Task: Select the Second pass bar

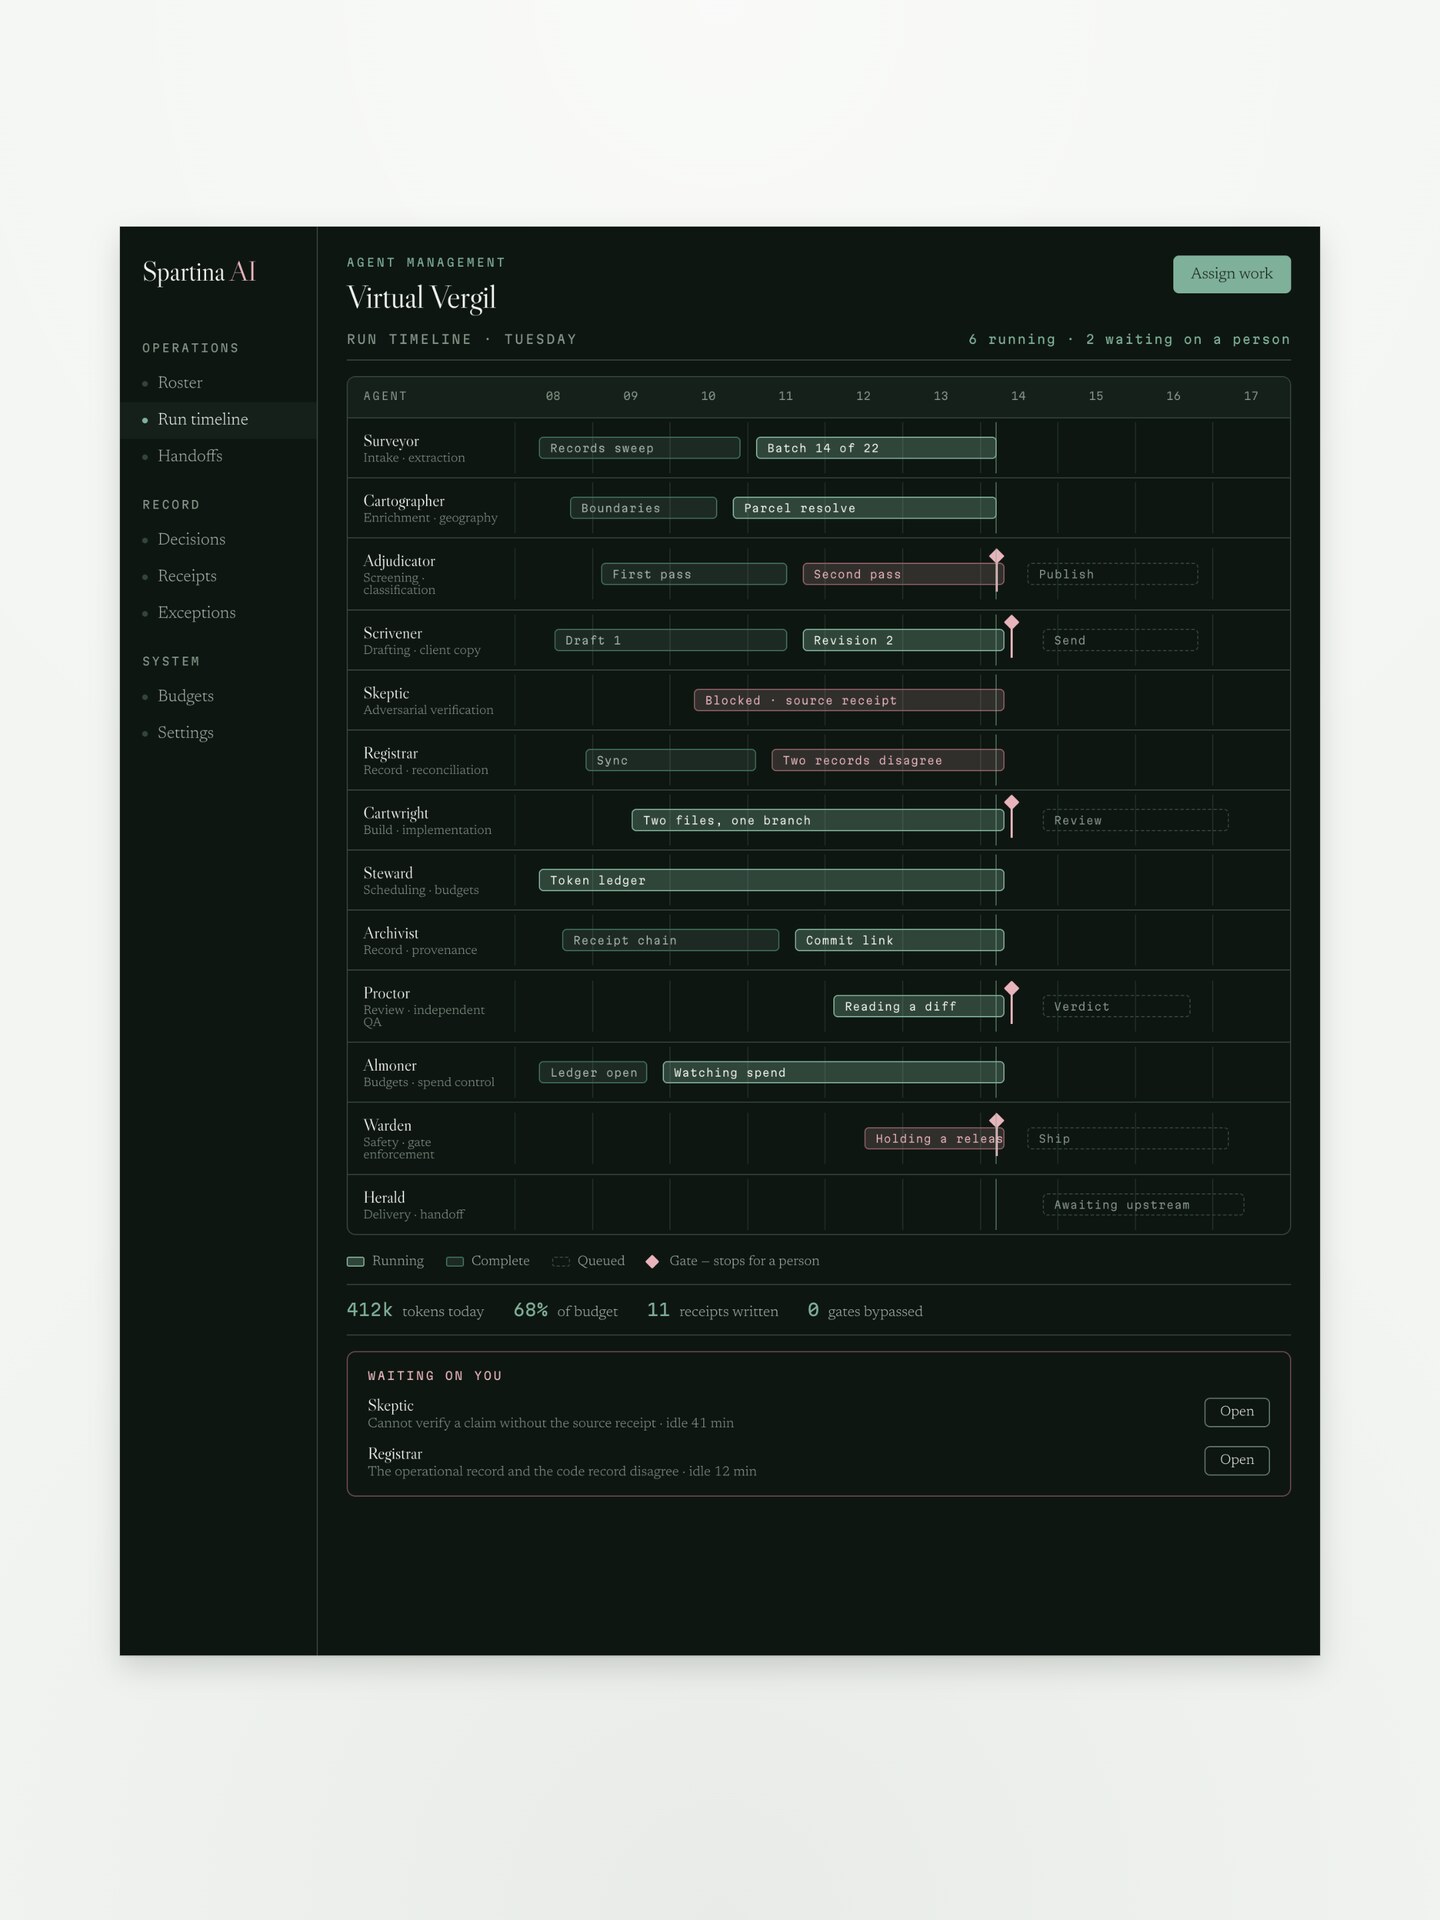Action: (x=903, y=574)
